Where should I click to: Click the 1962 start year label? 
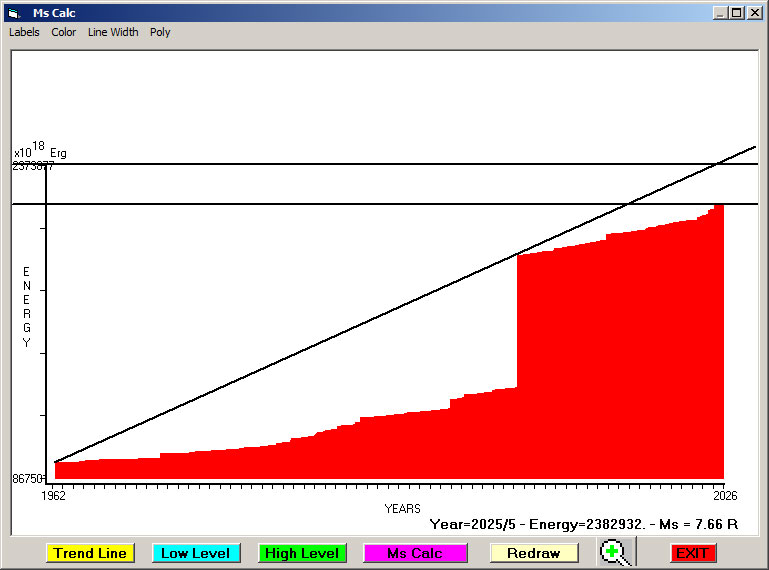tap(52, 495)
